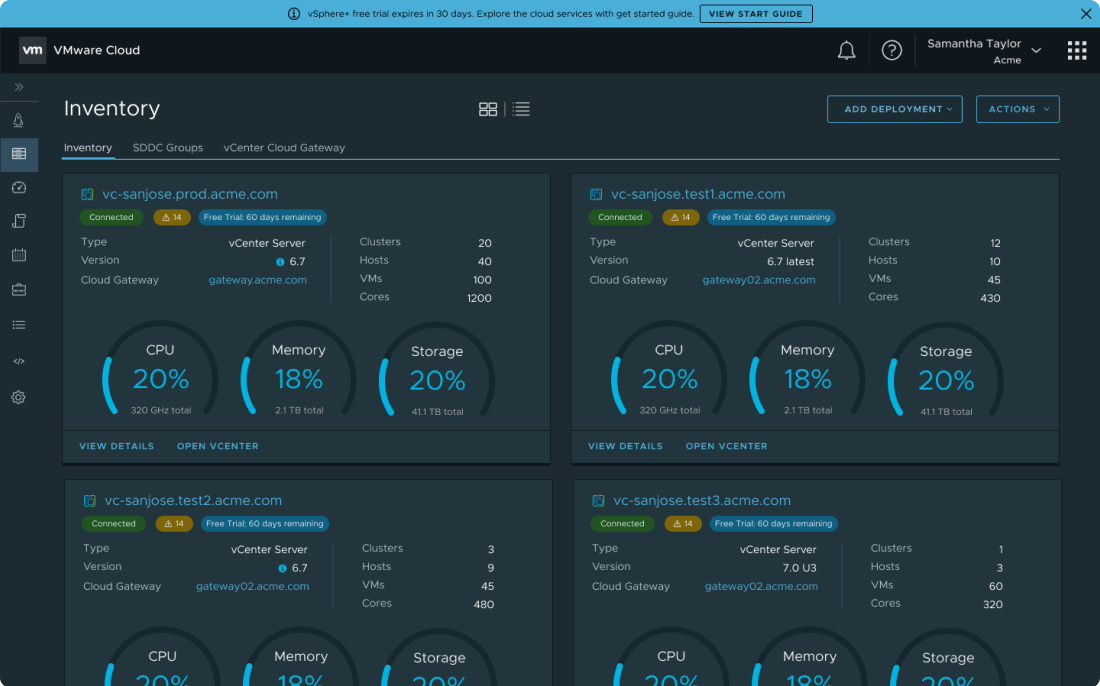Click warning badge 14 on test1 card
Screen dimensions: 1100x686
pyautogui.click(x=680, y=217)
